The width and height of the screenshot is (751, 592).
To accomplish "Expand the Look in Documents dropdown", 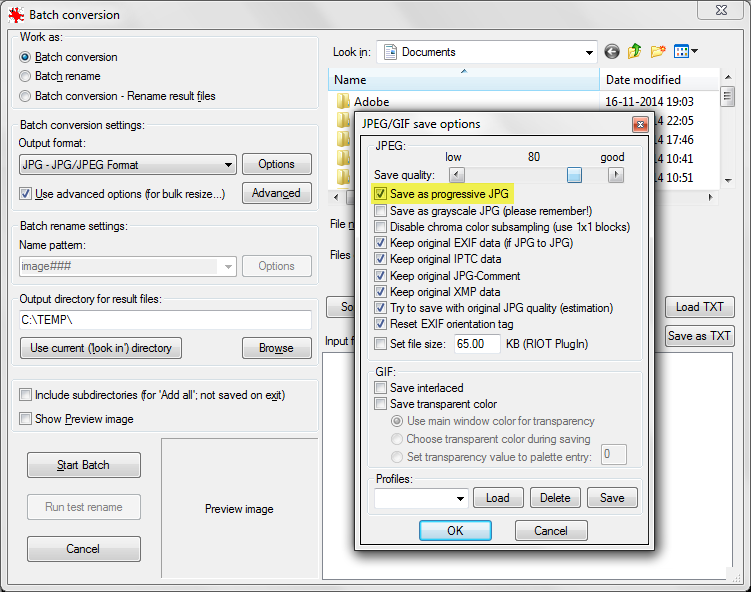I will [x=587, y=52].
